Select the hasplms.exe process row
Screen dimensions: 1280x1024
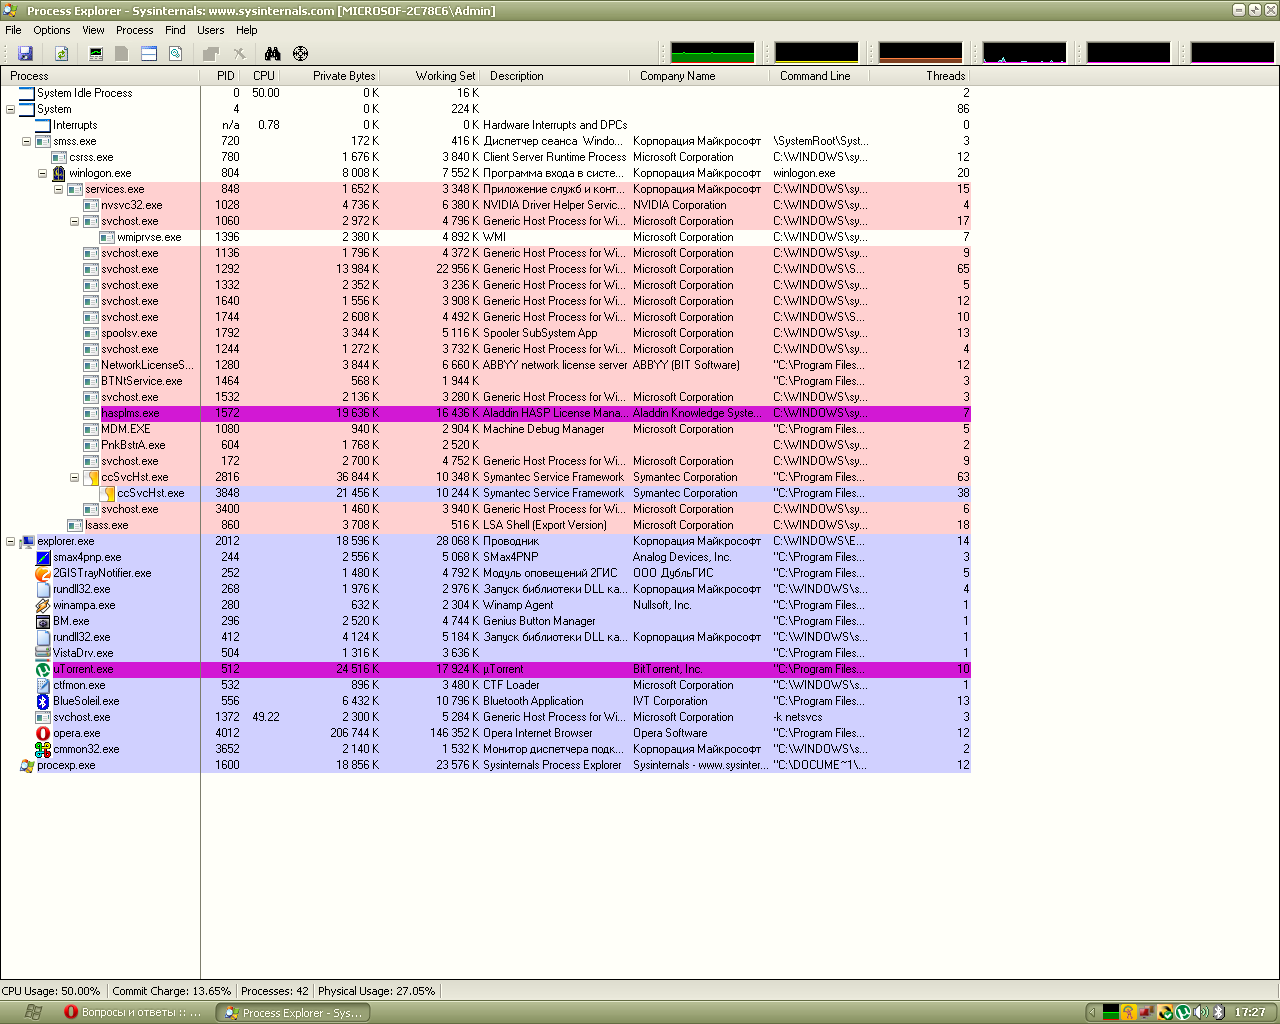(485, 413)
